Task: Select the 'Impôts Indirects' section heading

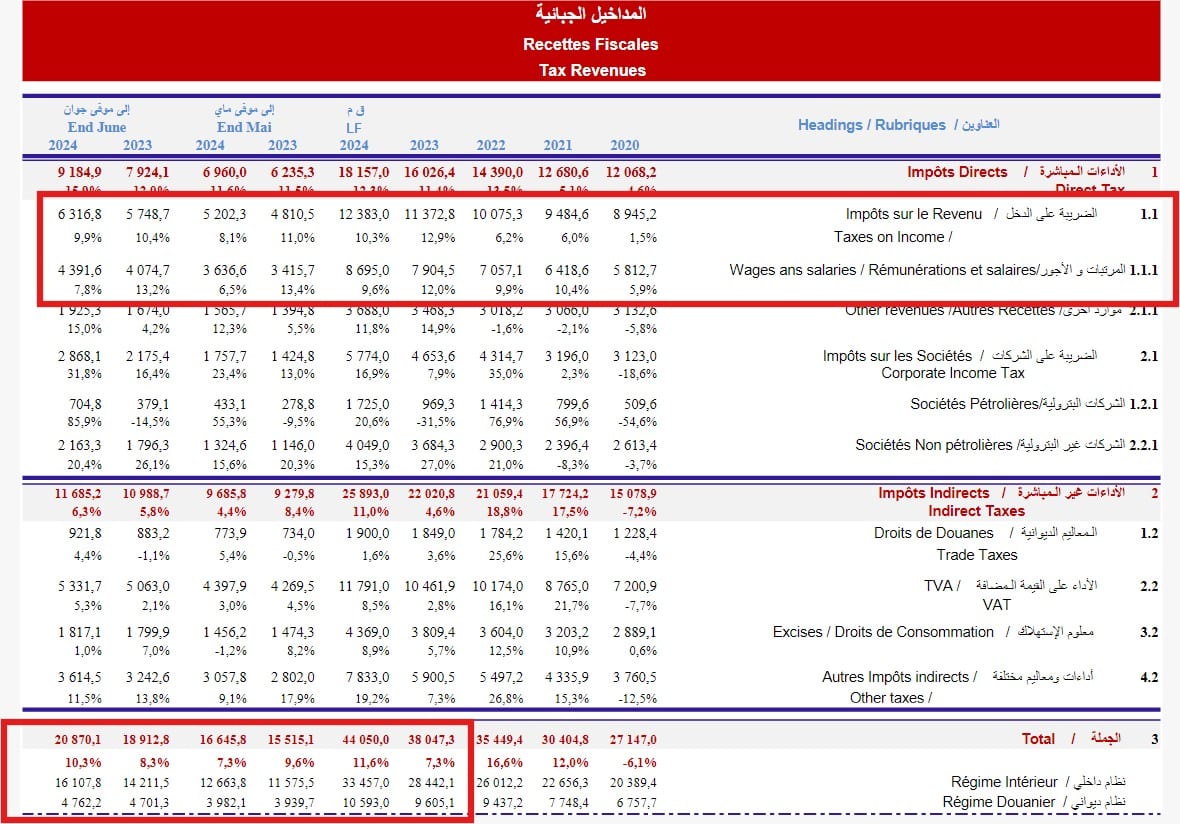Action: 933,493
